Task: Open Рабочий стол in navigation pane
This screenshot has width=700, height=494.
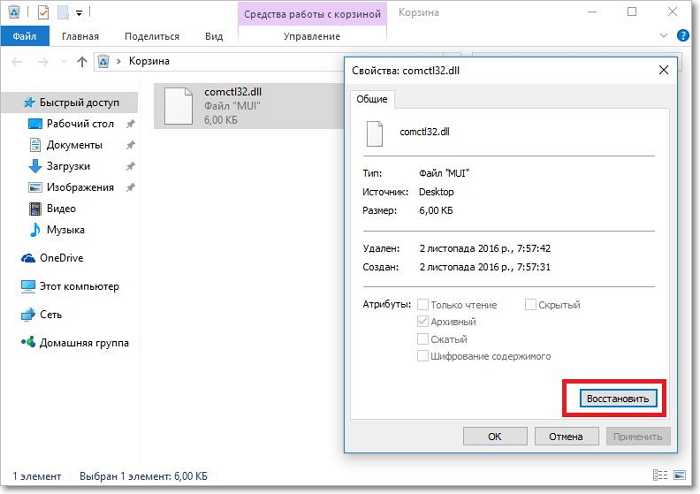Action: coord(80,124)
